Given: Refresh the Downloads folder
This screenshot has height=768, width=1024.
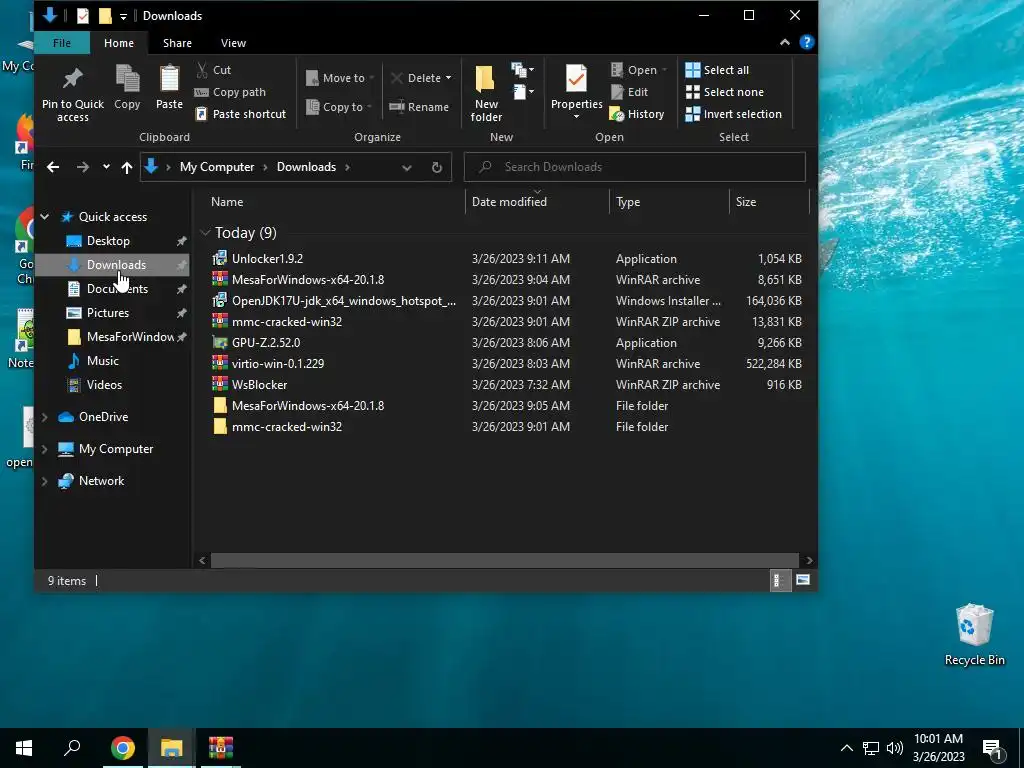Looking at the screenshot, I should coord(437,167).
